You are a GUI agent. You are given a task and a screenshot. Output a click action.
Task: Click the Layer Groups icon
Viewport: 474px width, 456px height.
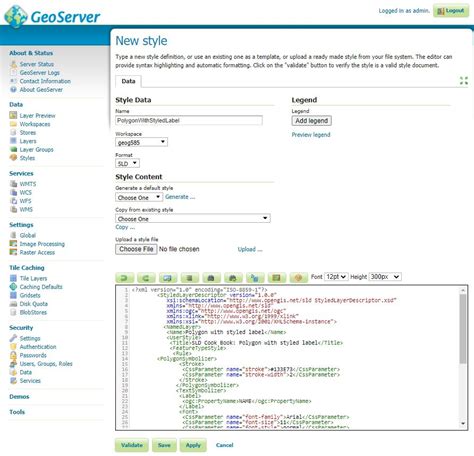[13, 149]
